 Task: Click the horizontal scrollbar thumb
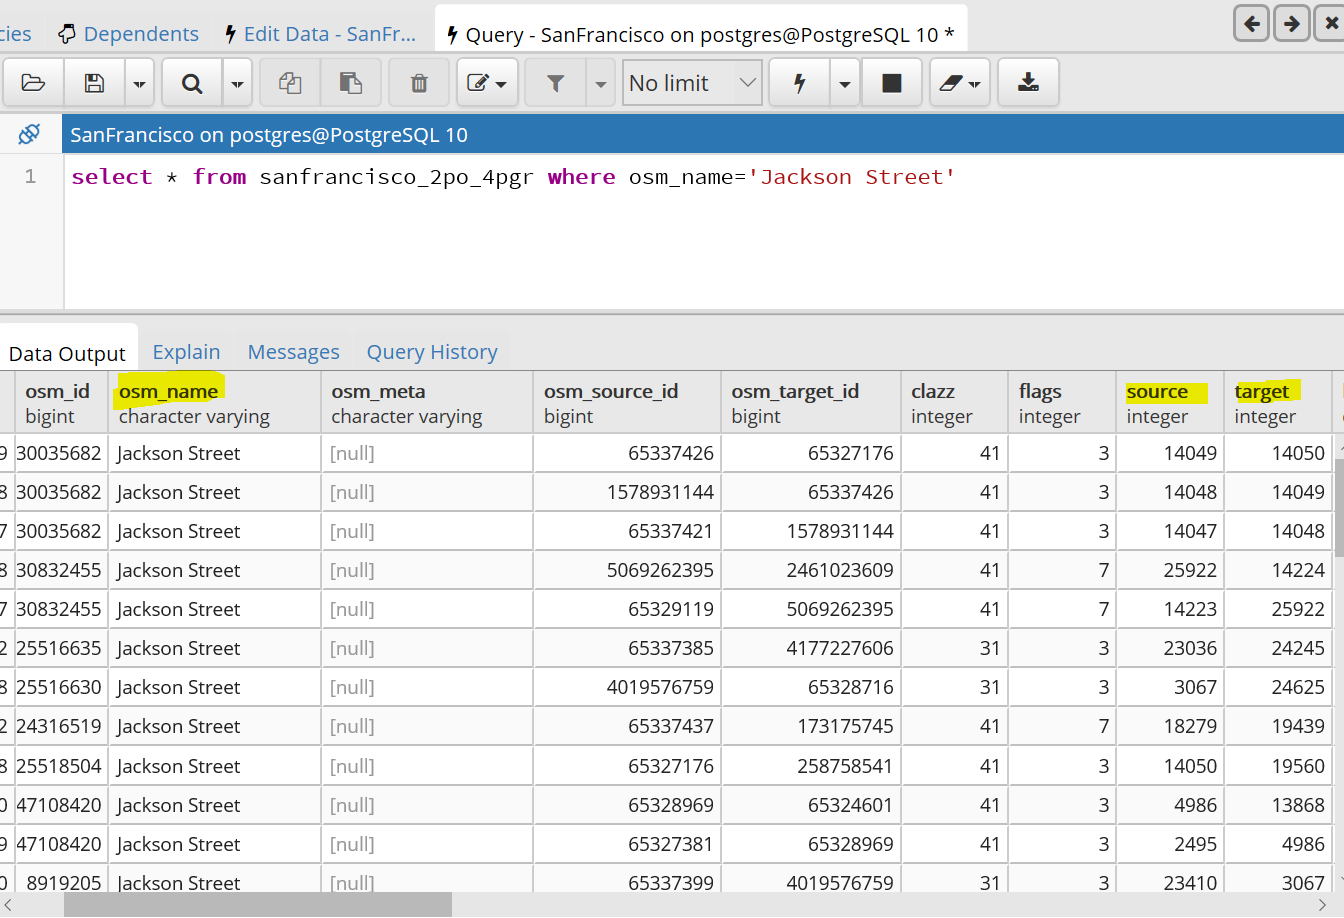[258, 905]
